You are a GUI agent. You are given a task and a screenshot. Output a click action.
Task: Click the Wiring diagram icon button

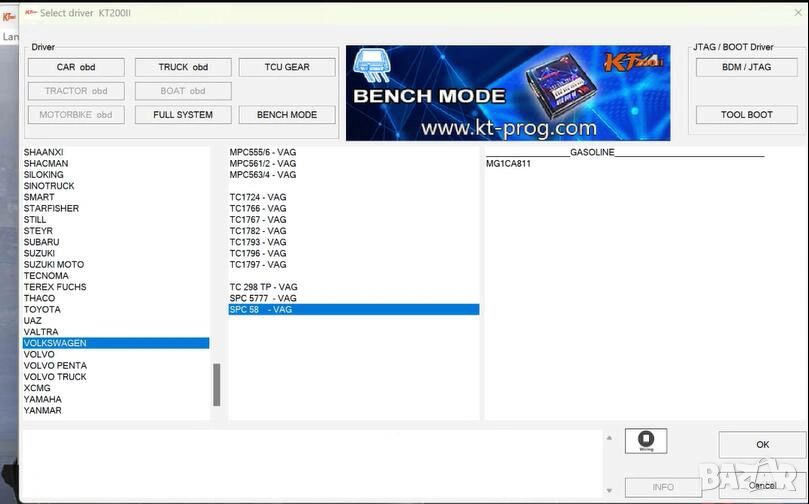coord(646,440)
